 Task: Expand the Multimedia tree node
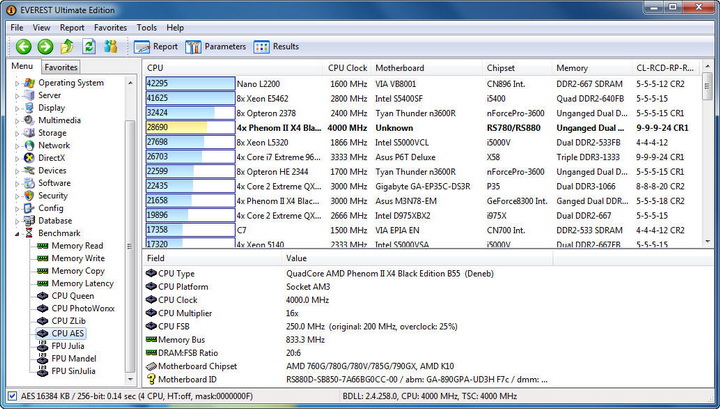tap(17, 121)
